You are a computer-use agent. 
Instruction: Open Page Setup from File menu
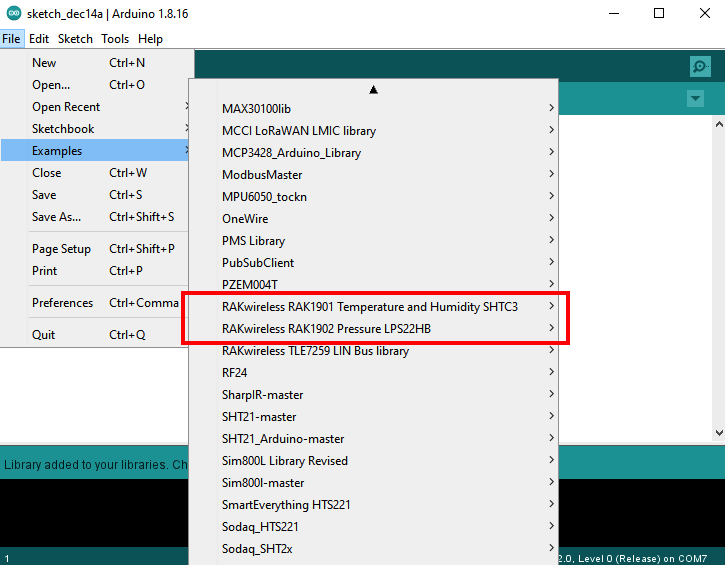pos(94,249)
